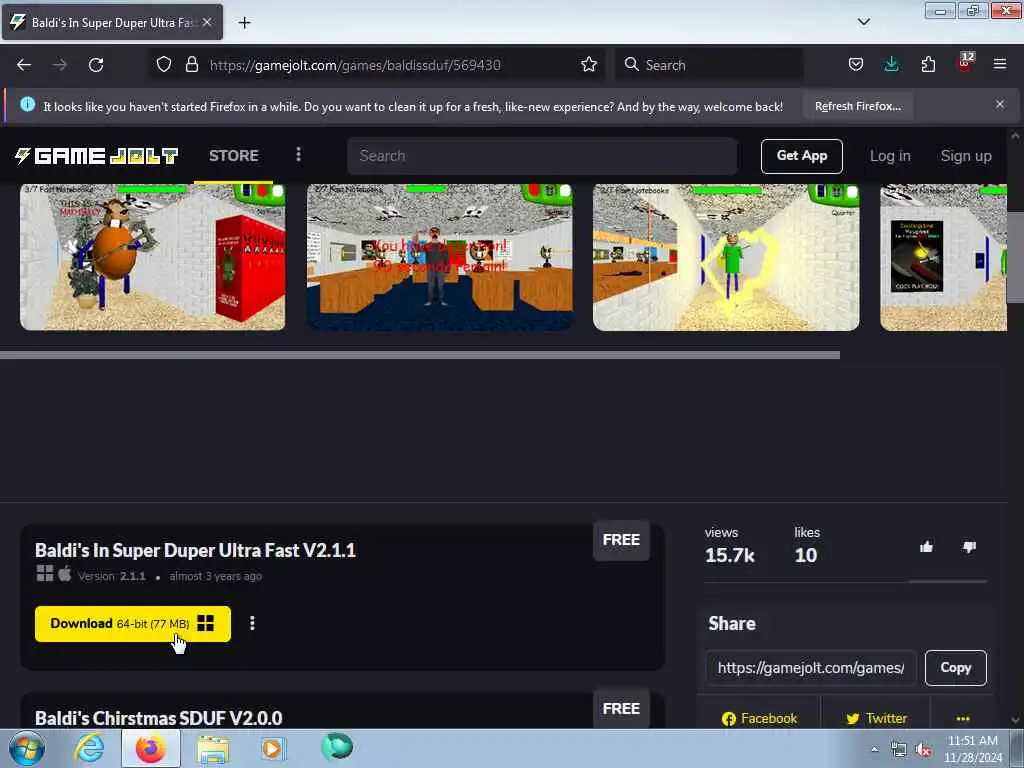Launch Internet Explorer from the taskbar
1024x768 pixels.
pyautogui.click(x=89, y=748)
